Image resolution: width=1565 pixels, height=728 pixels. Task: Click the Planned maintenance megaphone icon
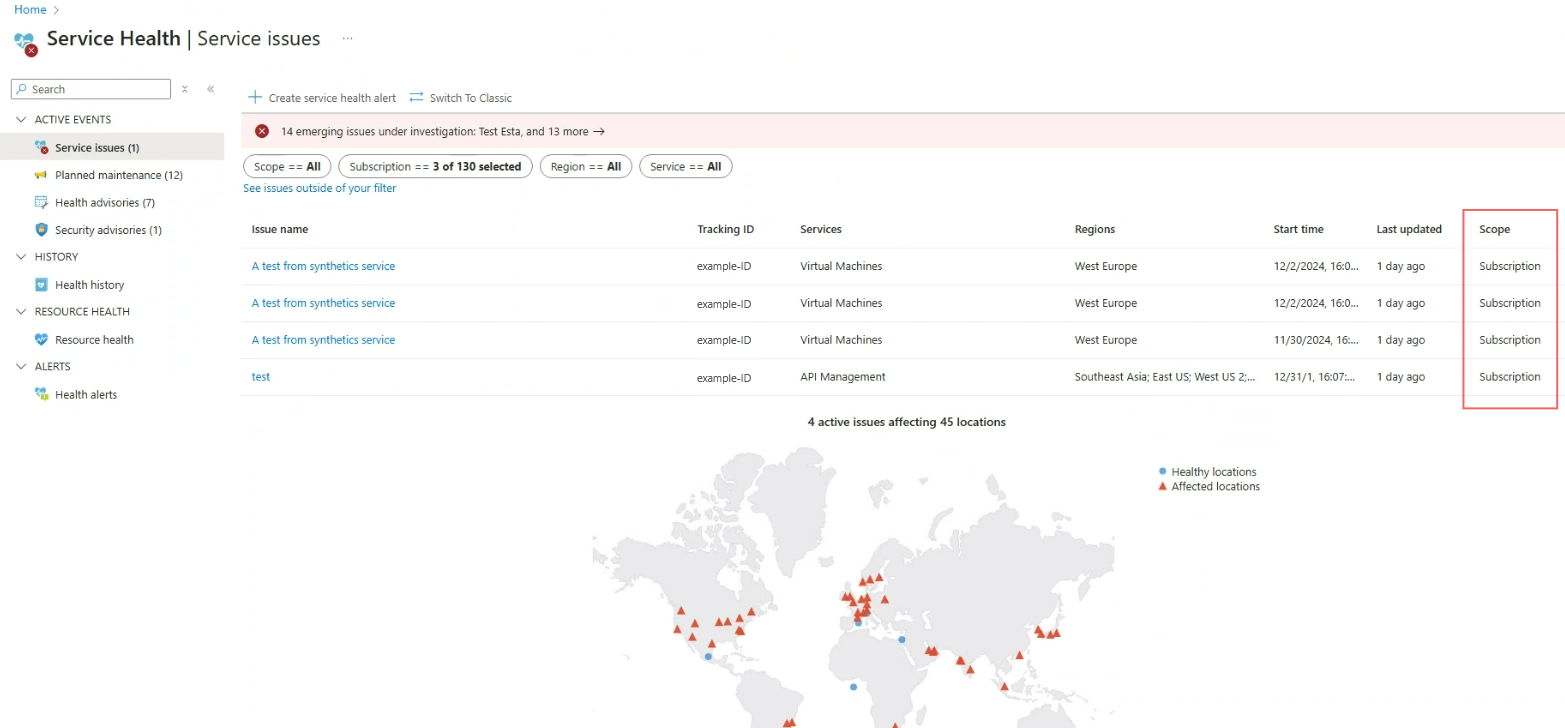[41, 175]
